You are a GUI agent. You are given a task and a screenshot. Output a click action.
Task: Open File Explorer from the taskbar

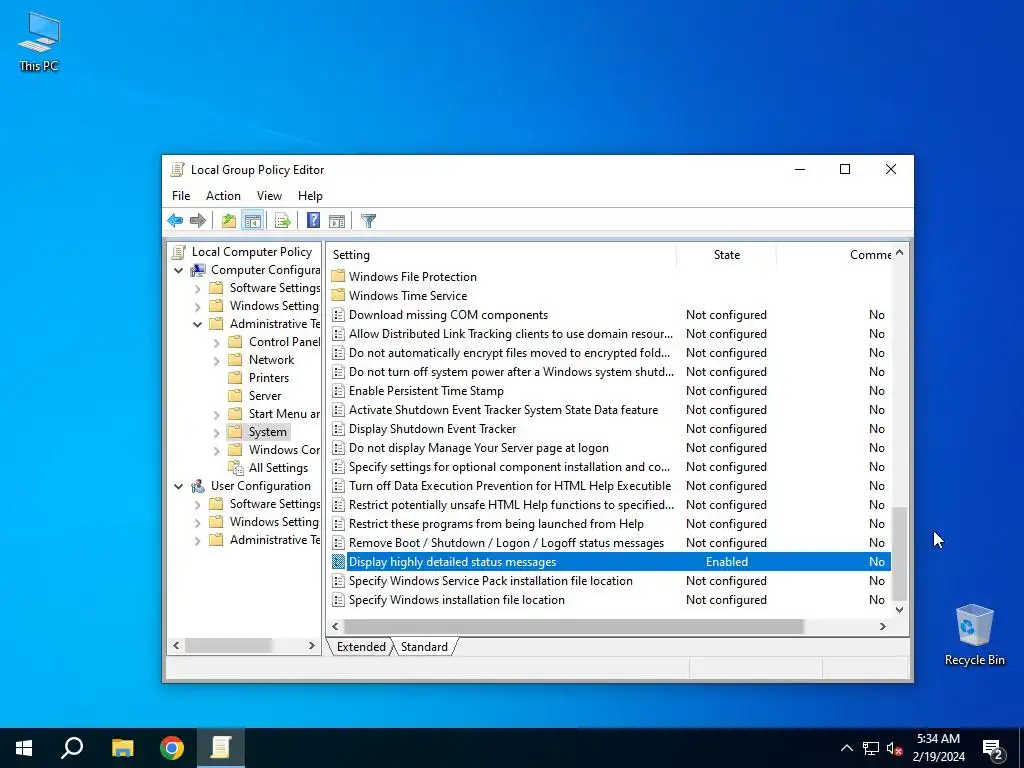(122, 748)
